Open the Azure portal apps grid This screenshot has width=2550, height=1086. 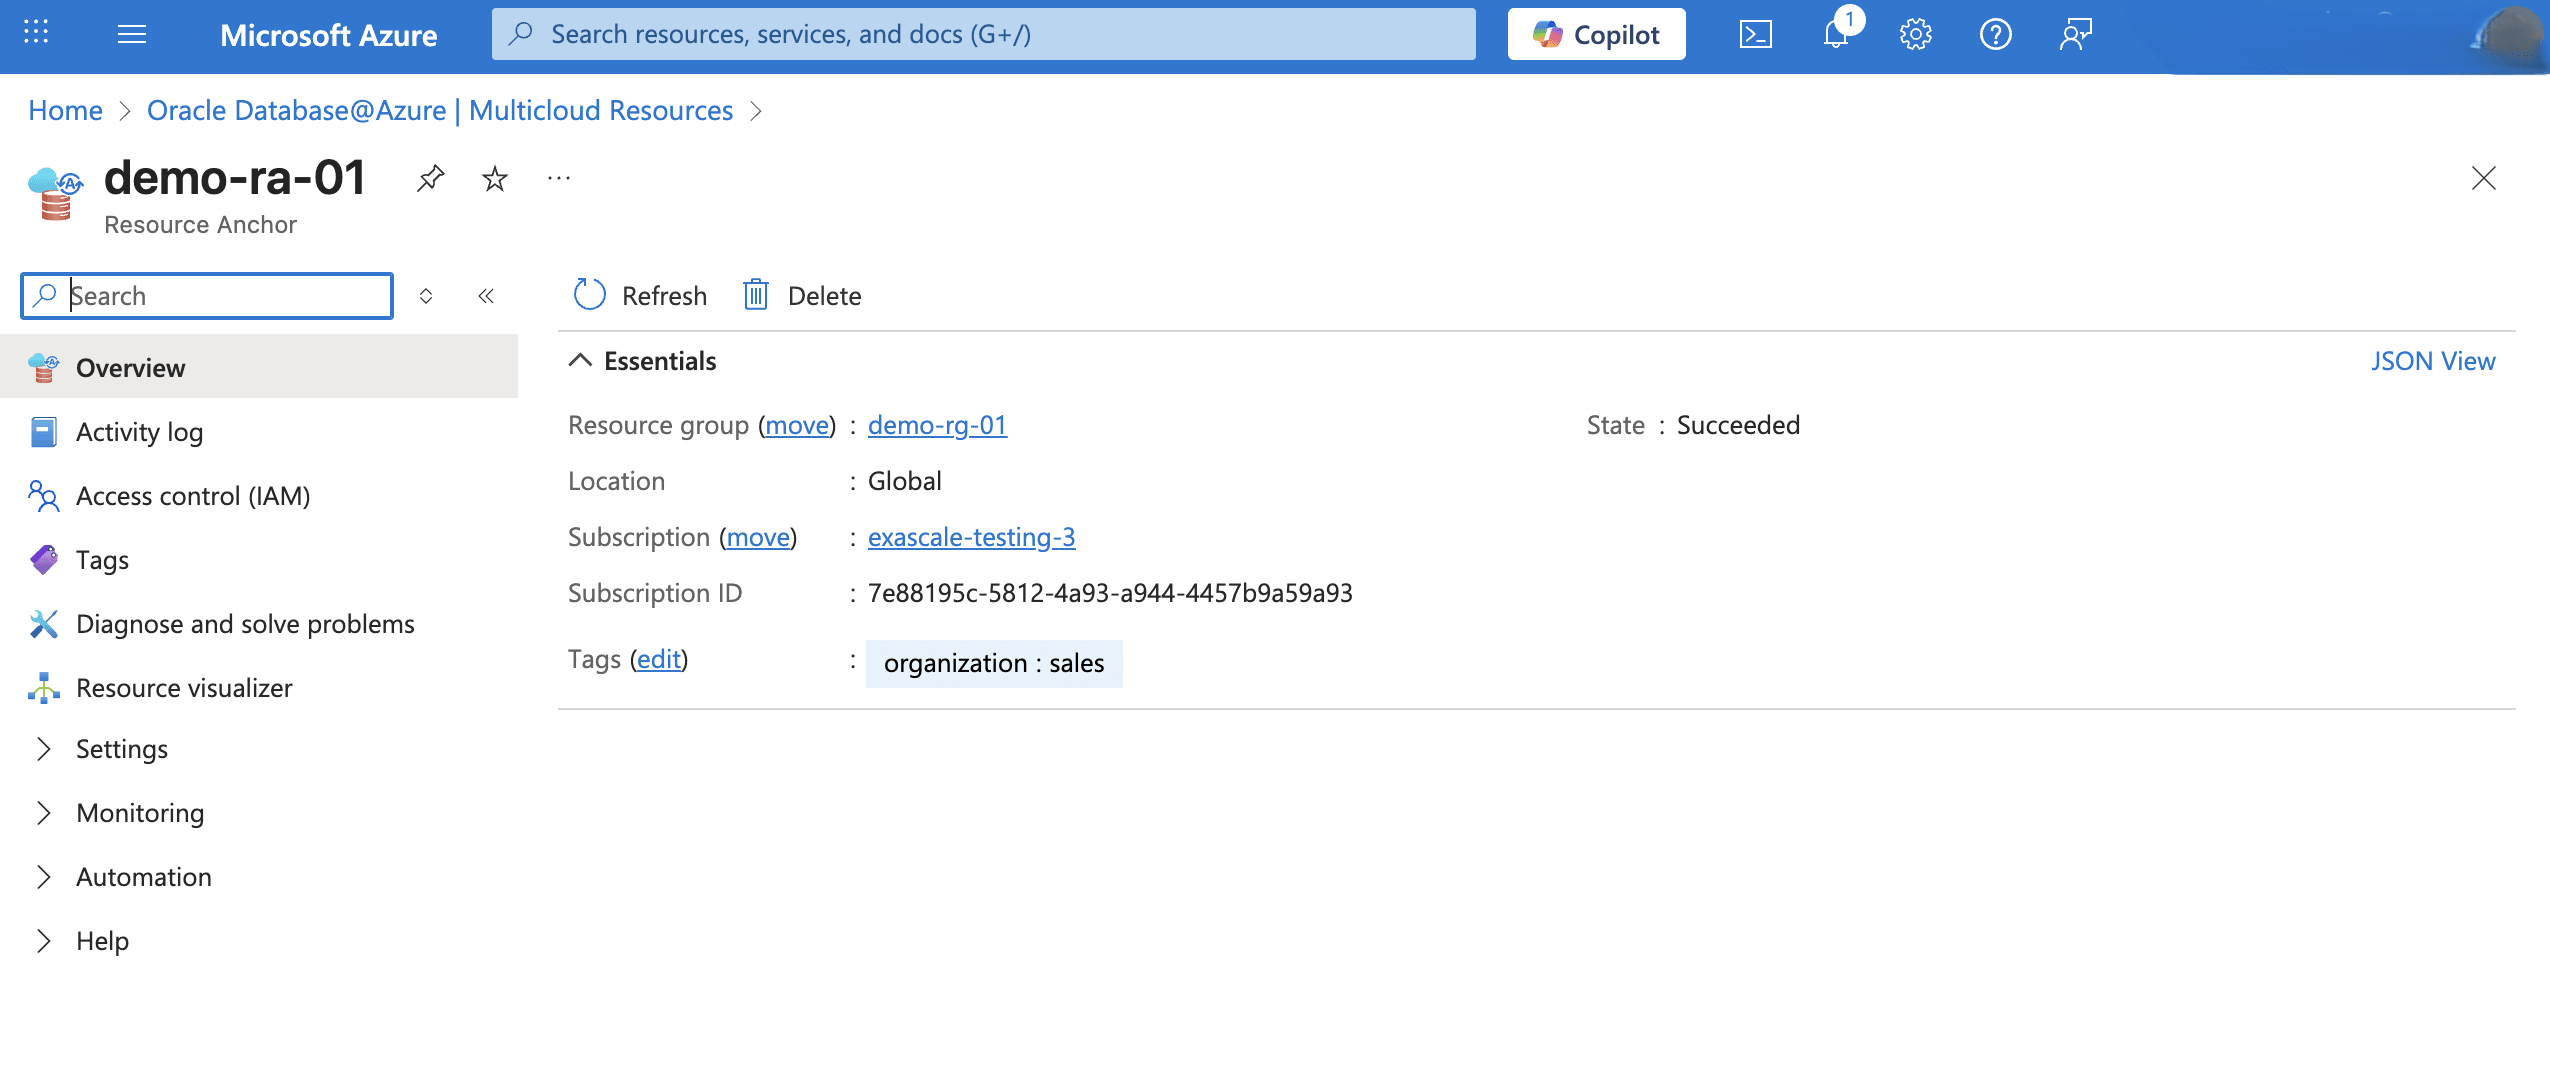pyautogui.click(x=36, y=33)
